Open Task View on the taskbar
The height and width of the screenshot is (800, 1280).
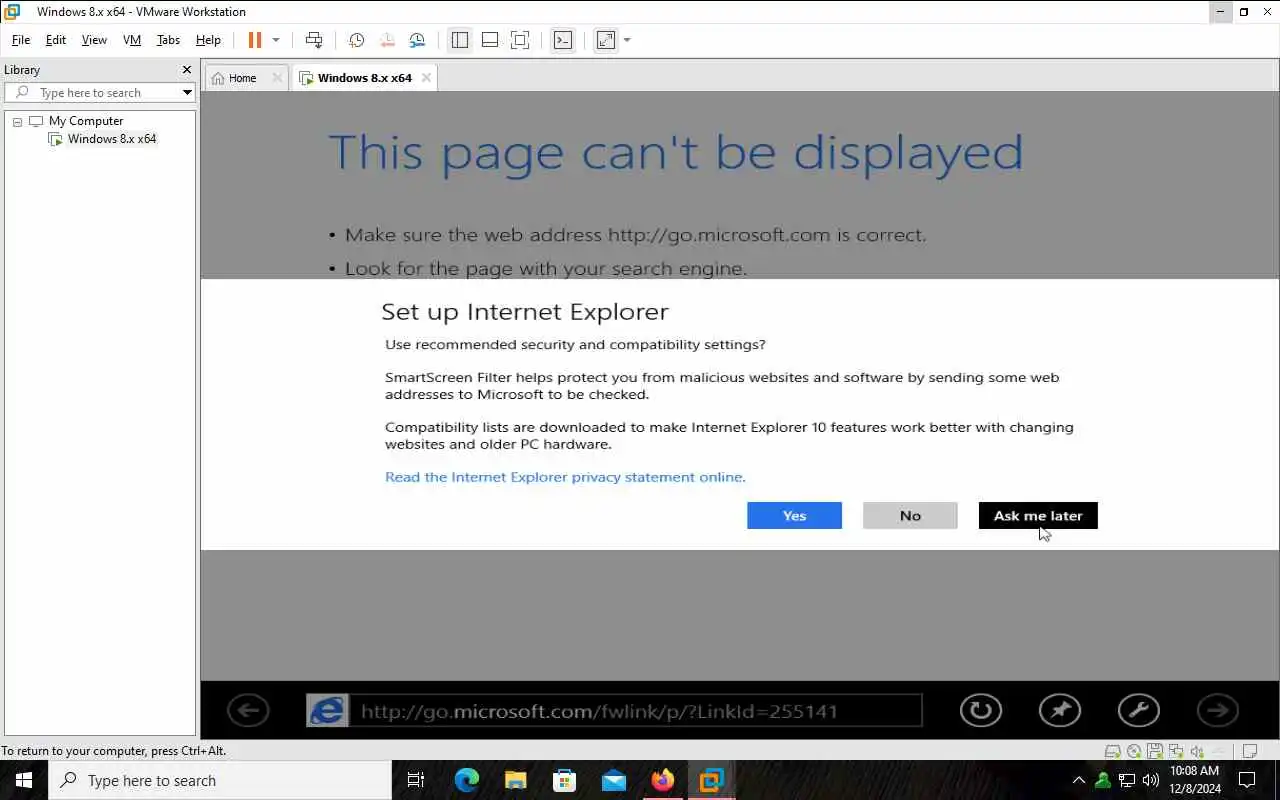416,780
